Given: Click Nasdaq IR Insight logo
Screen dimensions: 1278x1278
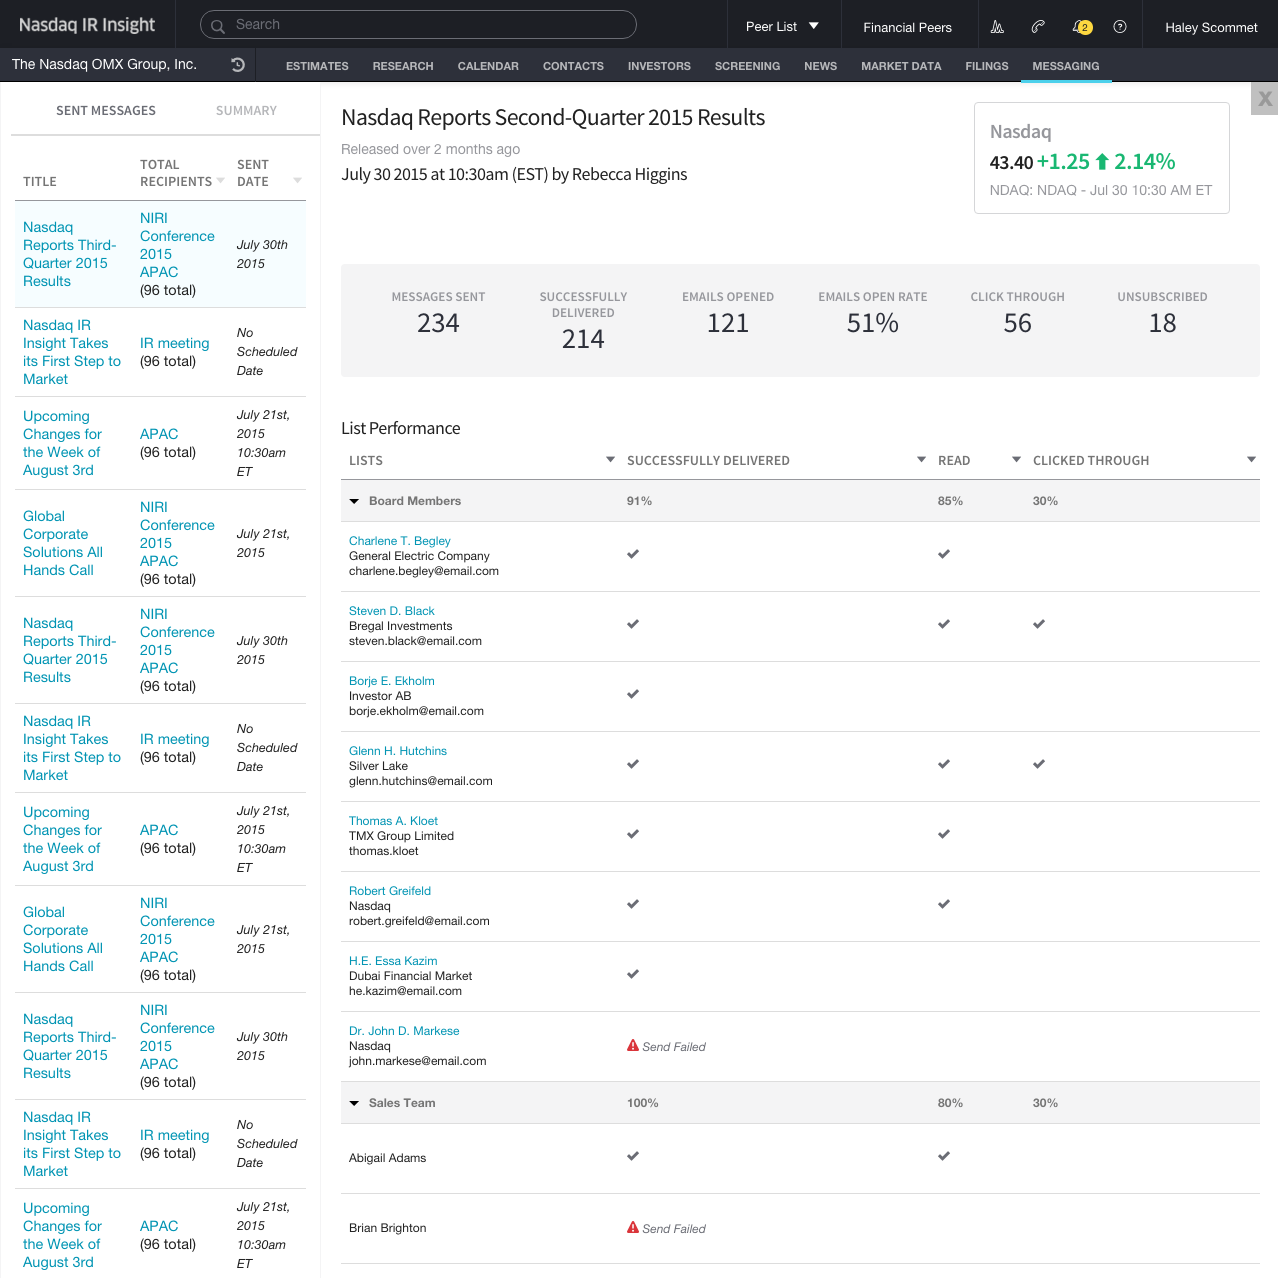Looking at the screenshot, I should [87, 25].
